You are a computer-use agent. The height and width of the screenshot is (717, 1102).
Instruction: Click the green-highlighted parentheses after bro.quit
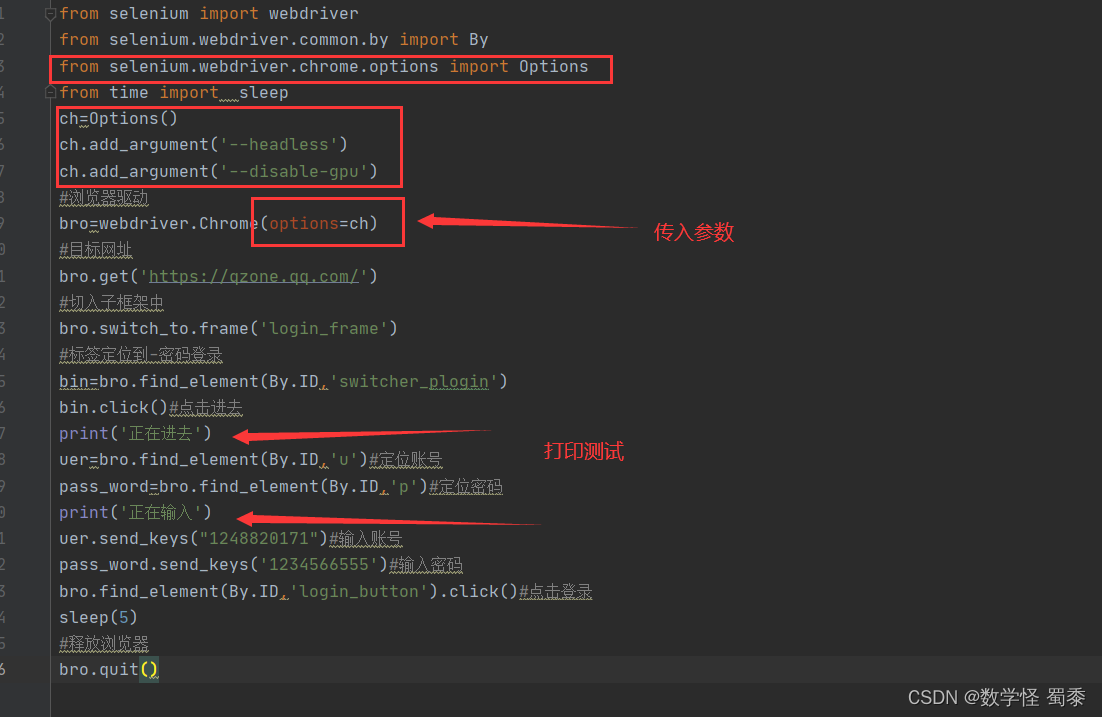click(x=148, y=669)
